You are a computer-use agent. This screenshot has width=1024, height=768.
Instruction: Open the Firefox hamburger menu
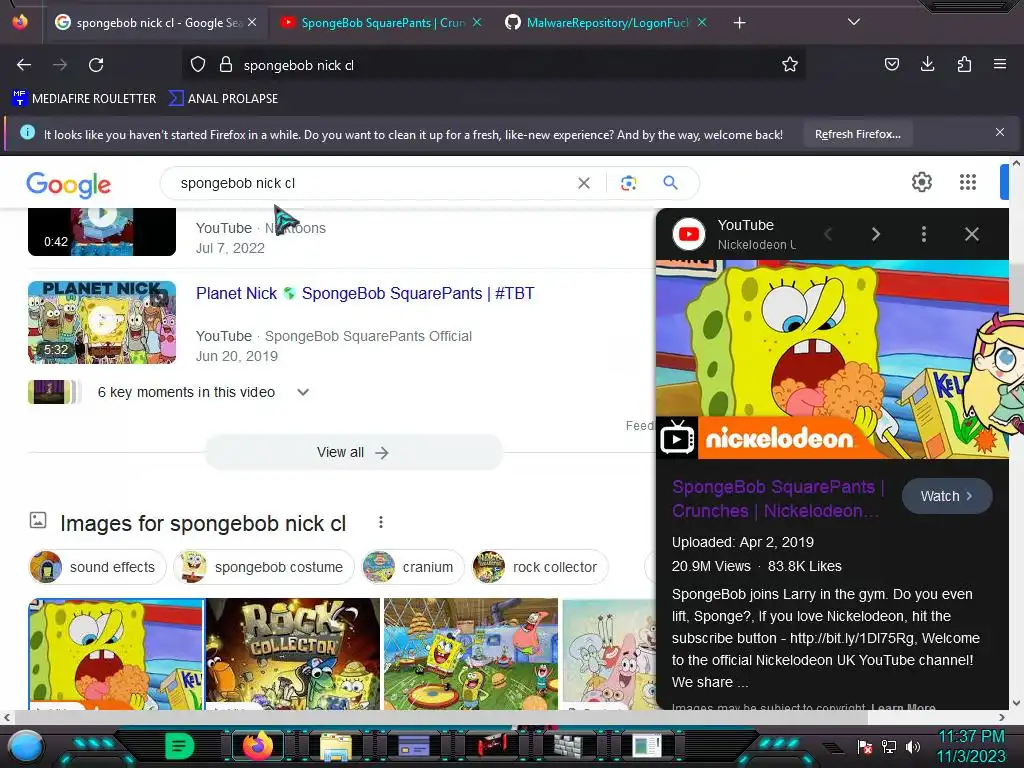click(x=1000, y=64)
